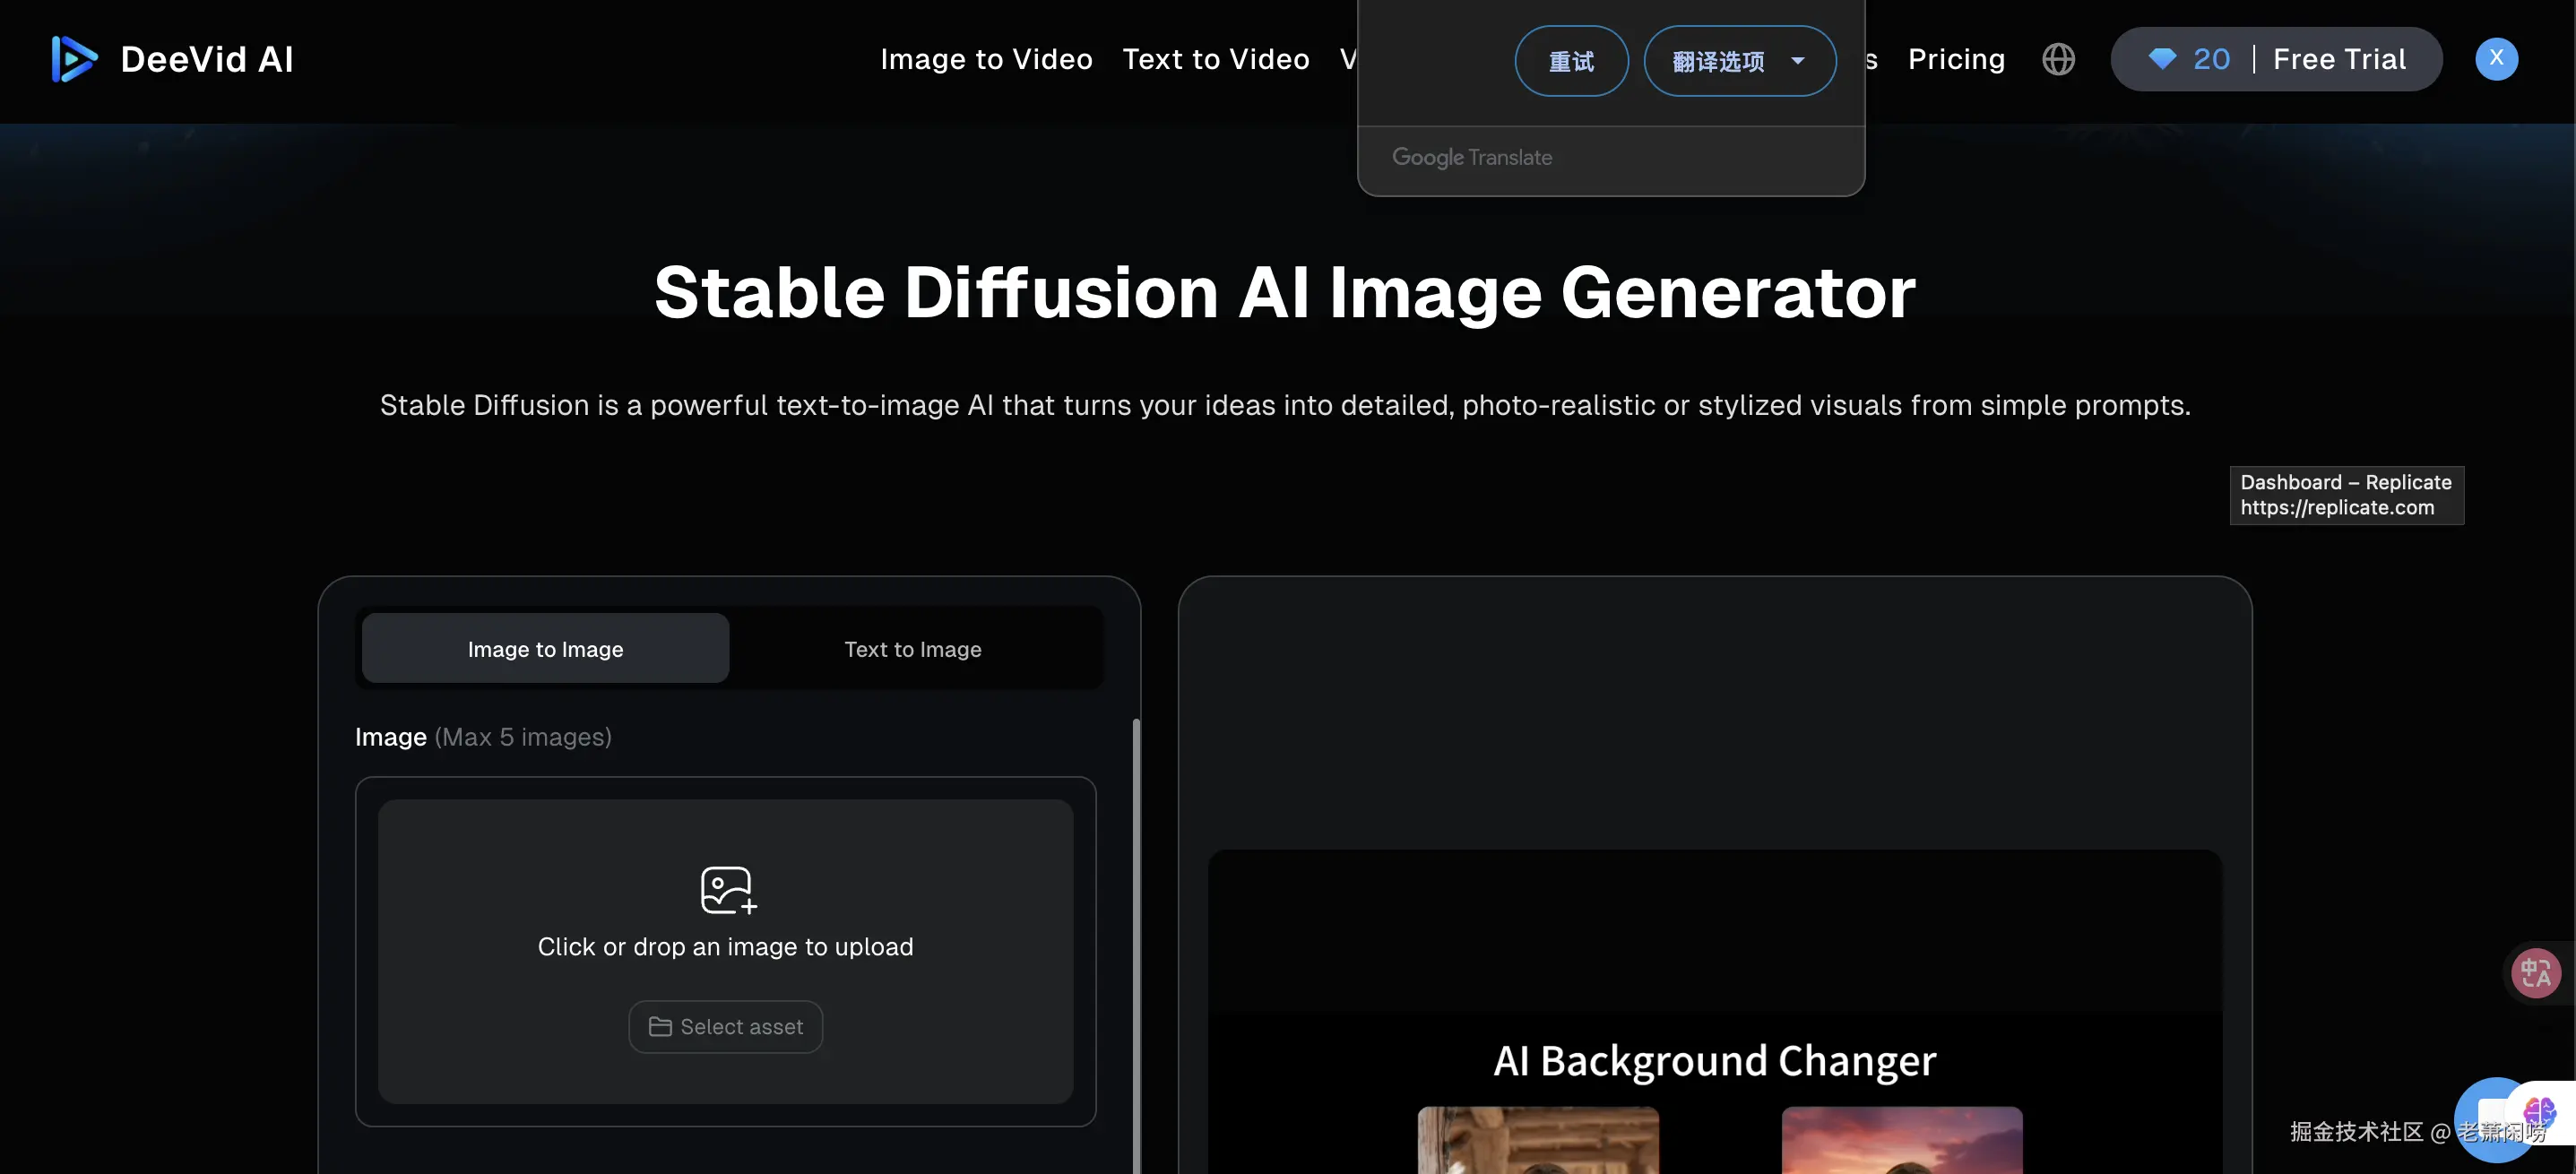Viewport: 2576px width, 1174px height.
Task: Click the folder icon in Select asset
Action: (x=660, y=1027)
